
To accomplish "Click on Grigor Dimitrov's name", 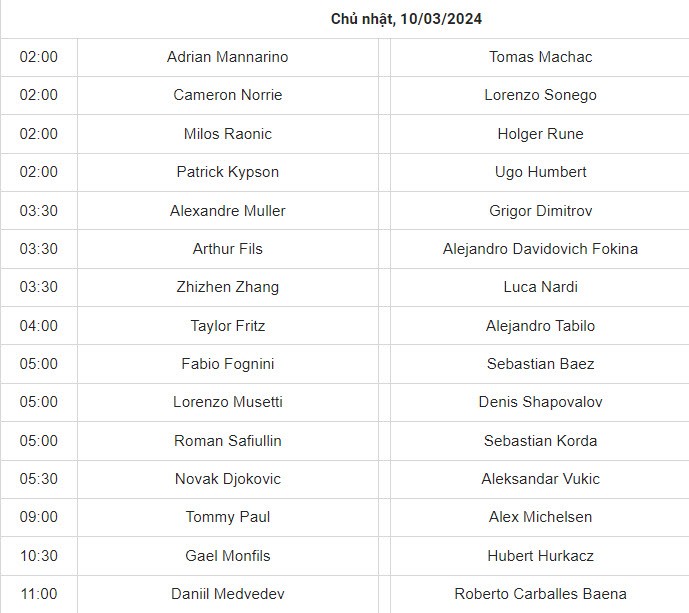I will [x=540, y=210].
